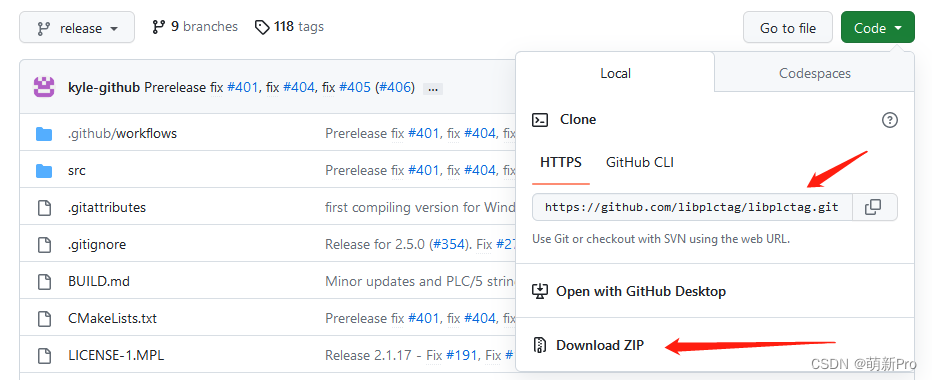The height and width of the screenshot is (380, 932).
Task: Click Download ZIP
Action: 600,345
